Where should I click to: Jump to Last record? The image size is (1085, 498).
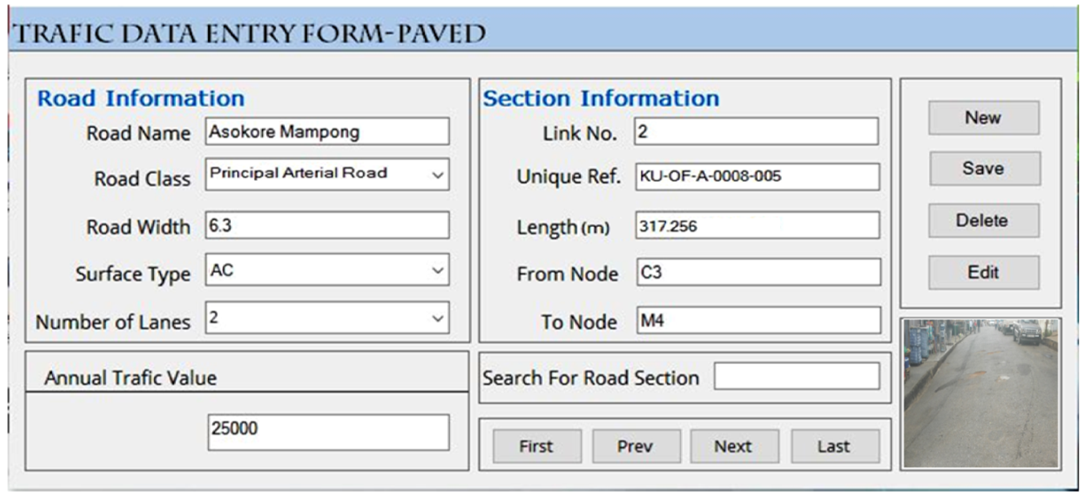pos(834,446)
